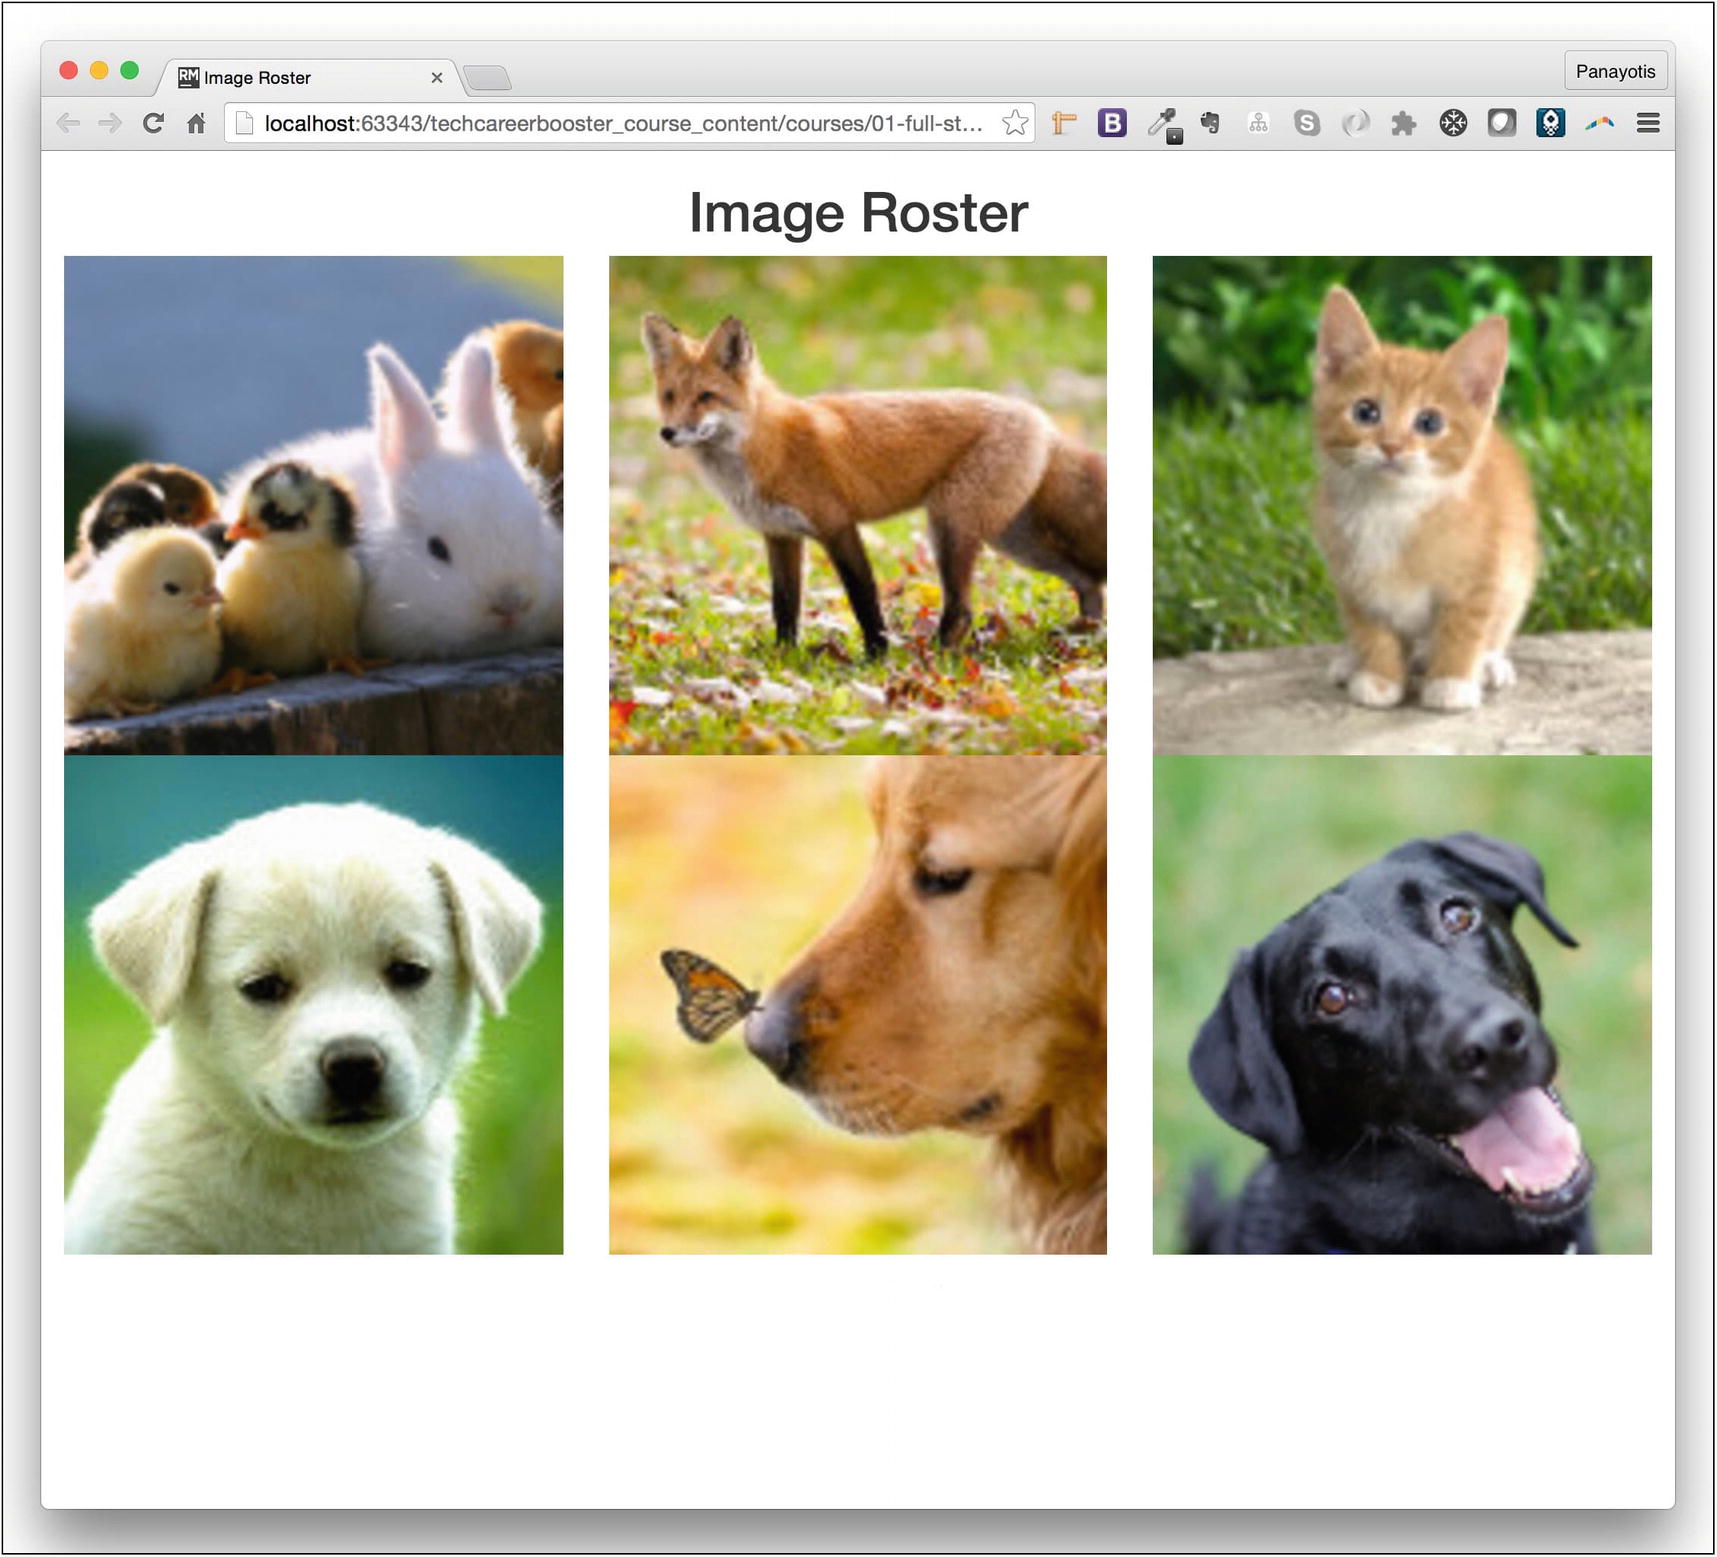Viewport: 1717px width, 1557px height.
Task: Click the orange signpost extension icon
Action: coord(1063,122)
